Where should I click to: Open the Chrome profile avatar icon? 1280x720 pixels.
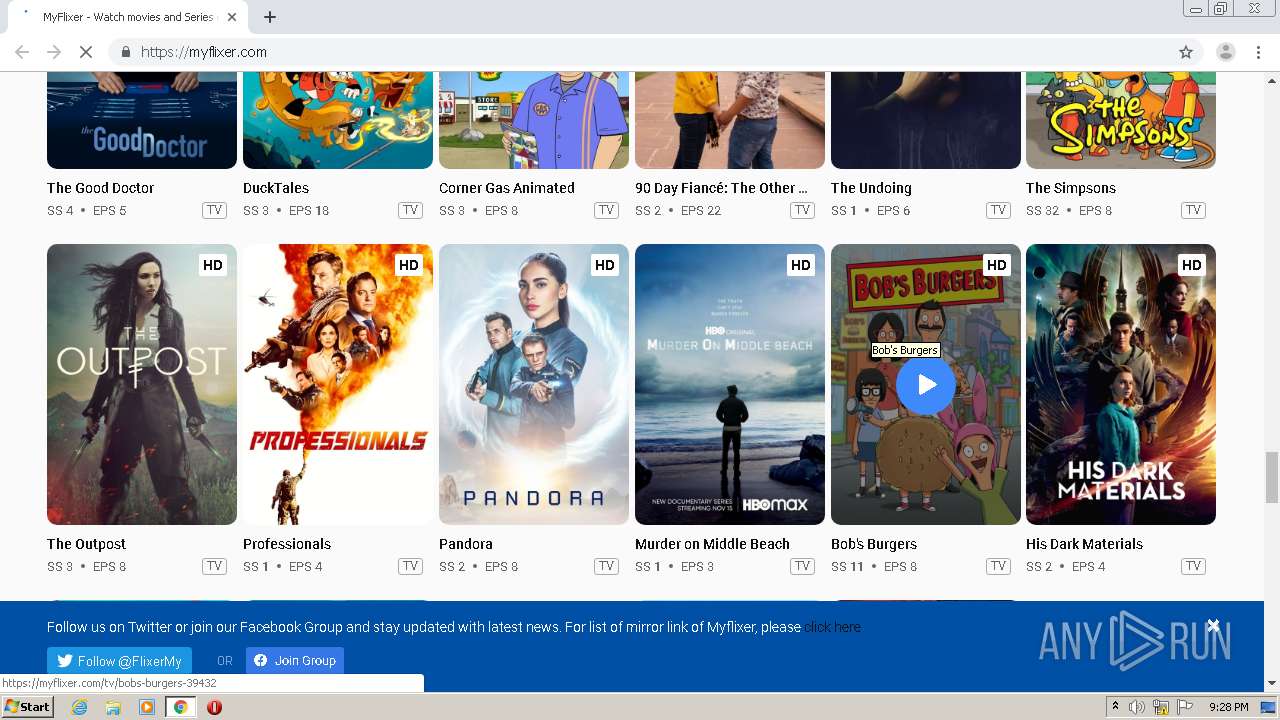click(x=1226, y=52)
